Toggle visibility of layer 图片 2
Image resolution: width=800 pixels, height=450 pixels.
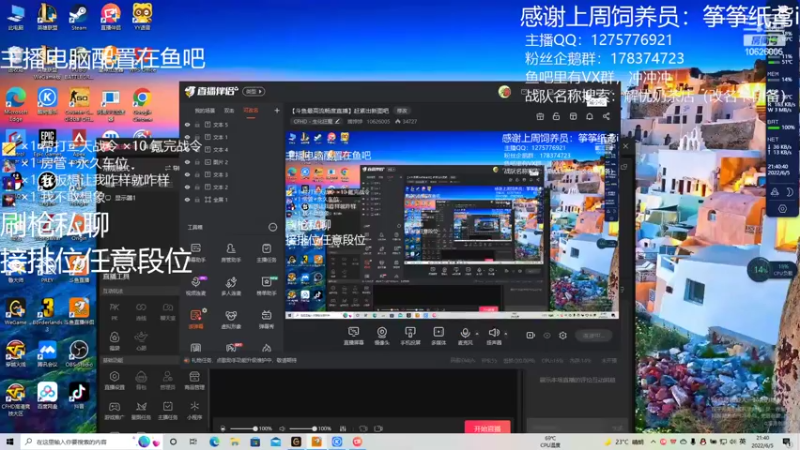pos(187,162)
